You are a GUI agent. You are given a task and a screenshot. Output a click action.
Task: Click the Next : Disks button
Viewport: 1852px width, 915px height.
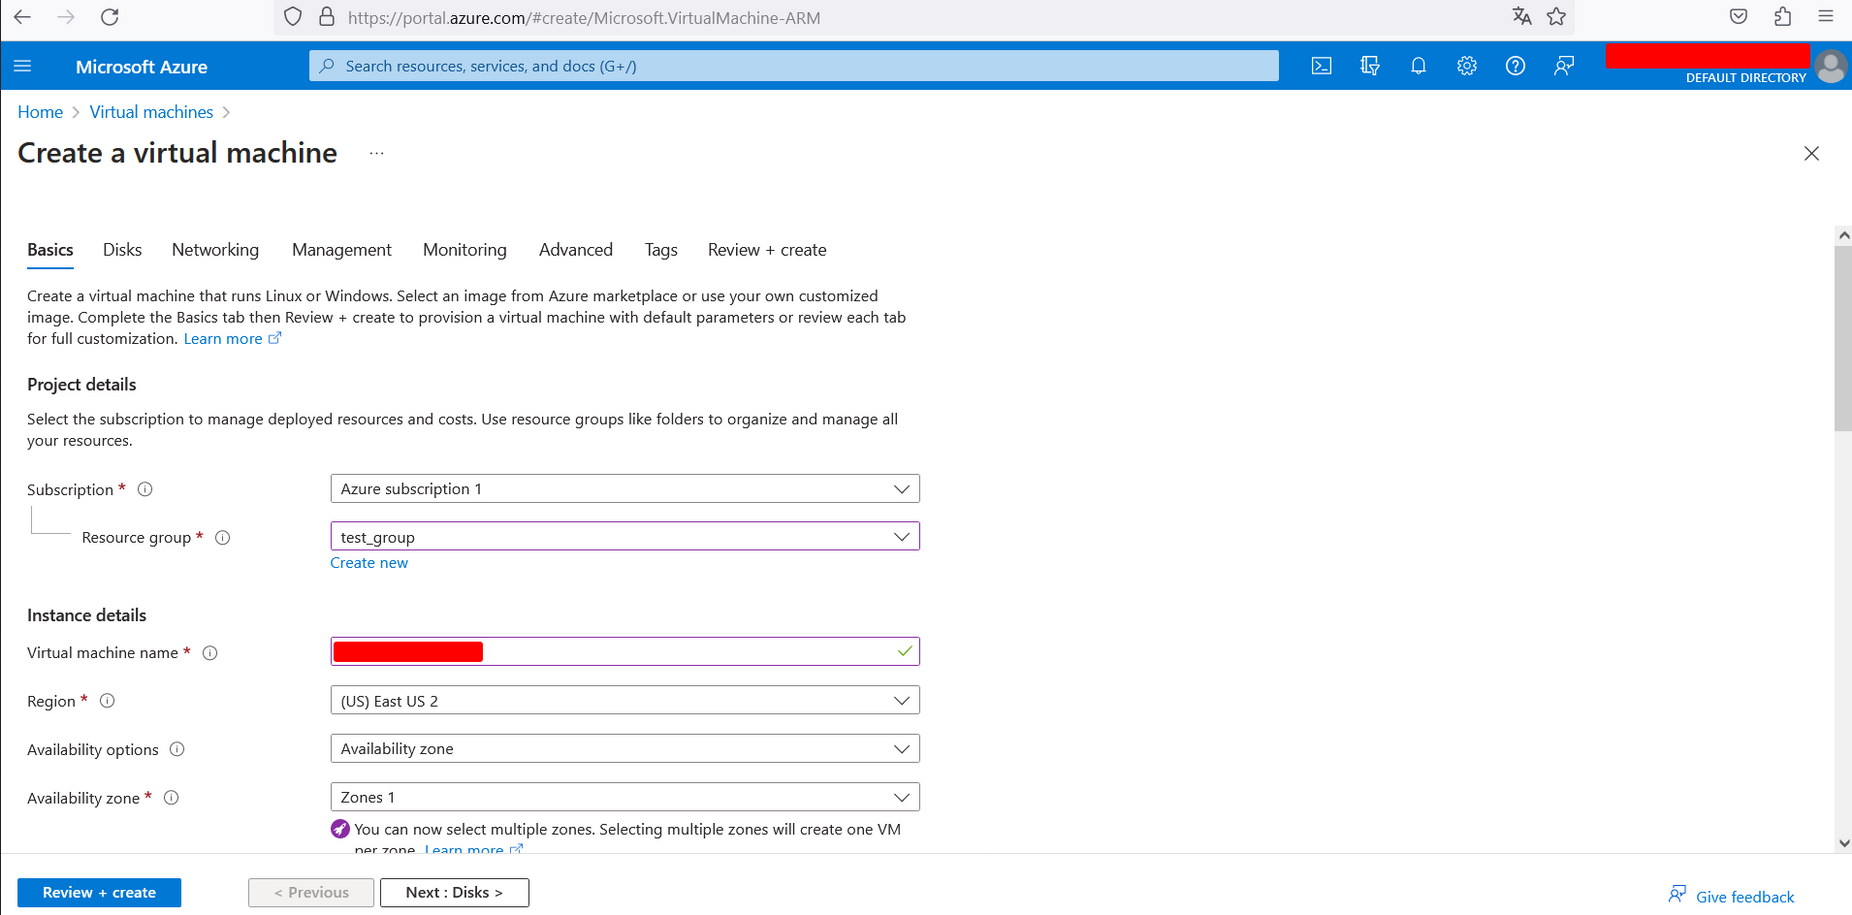(454, 892)
